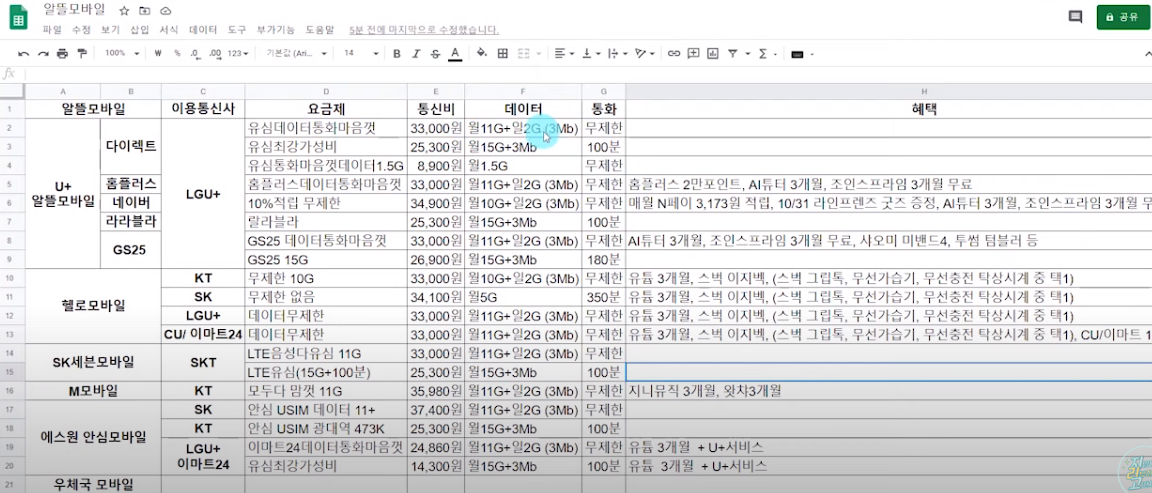Open the 123 number format dropdown

pos(237,54)
